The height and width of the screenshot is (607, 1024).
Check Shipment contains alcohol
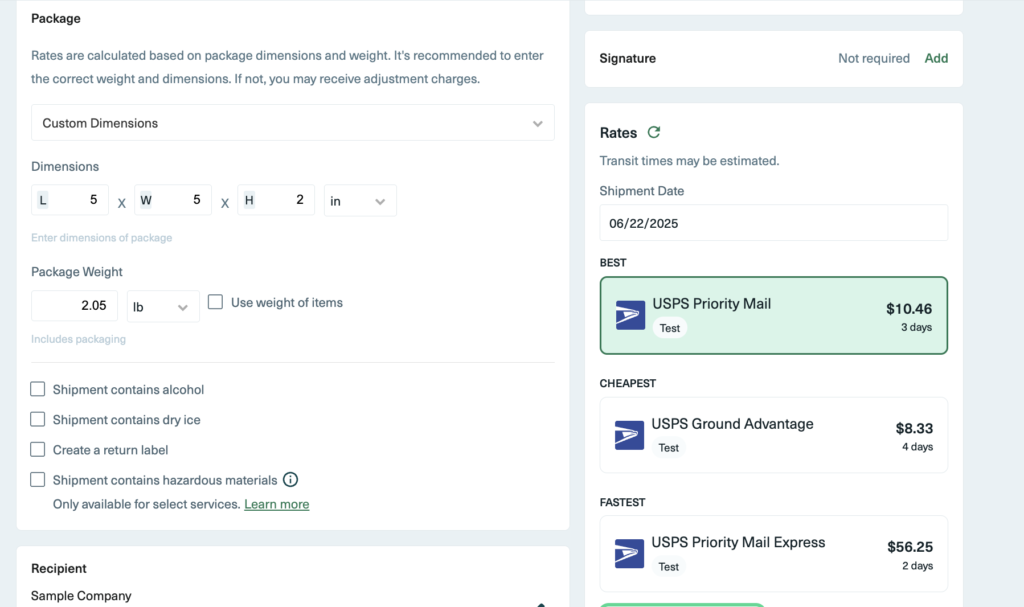(x=38, y=390)
